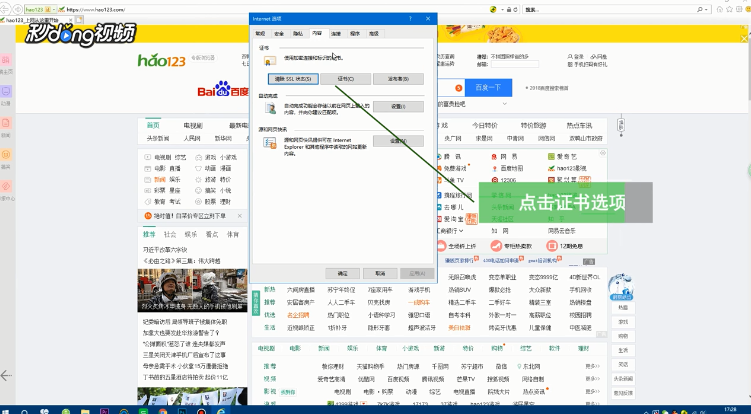Click the smiley feedback icon in IE toolbar
Image resolution: width=751 pixels, height=414 pixels.
tap(748, 10)
